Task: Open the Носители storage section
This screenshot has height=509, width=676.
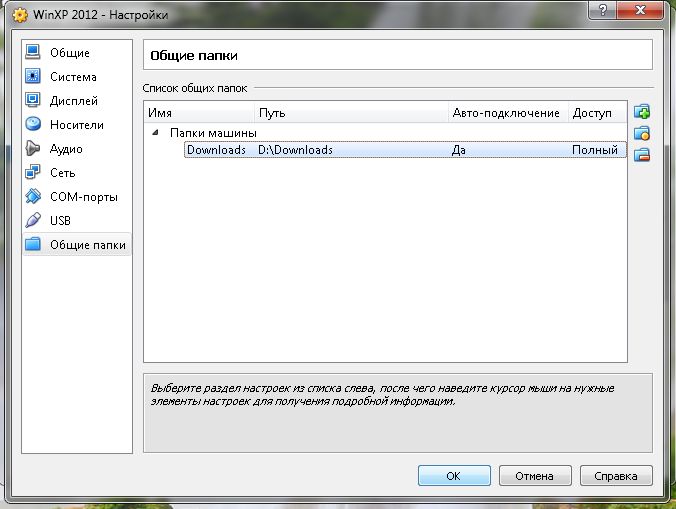Action: tap(76, 125)
